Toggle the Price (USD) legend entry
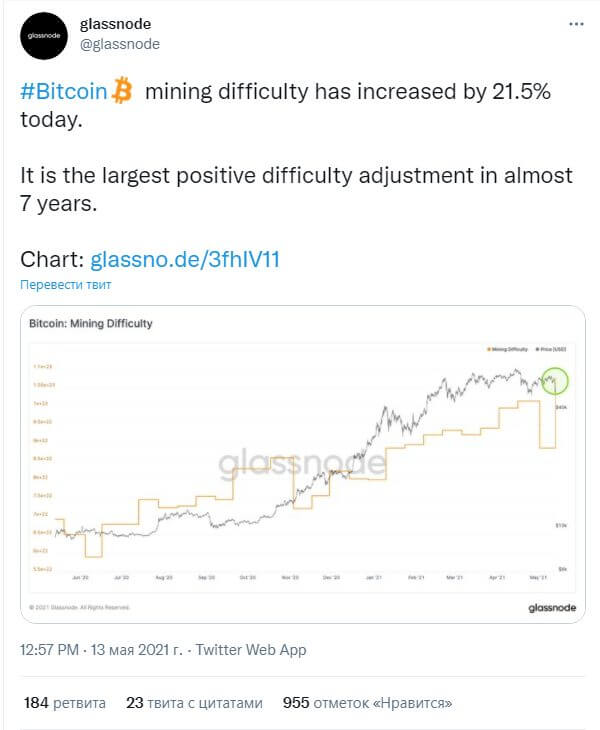Viewport: 600px width, 730px height. tap(551, 349)
